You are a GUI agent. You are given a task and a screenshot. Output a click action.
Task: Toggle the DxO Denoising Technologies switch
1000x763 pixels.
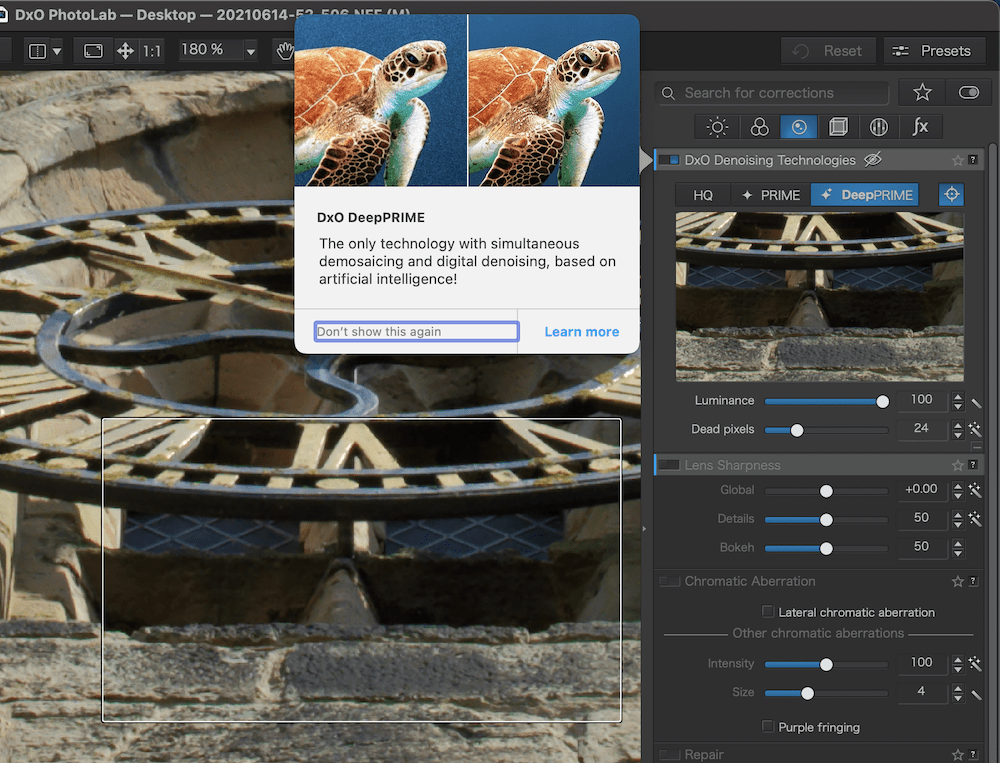(669, 160)
